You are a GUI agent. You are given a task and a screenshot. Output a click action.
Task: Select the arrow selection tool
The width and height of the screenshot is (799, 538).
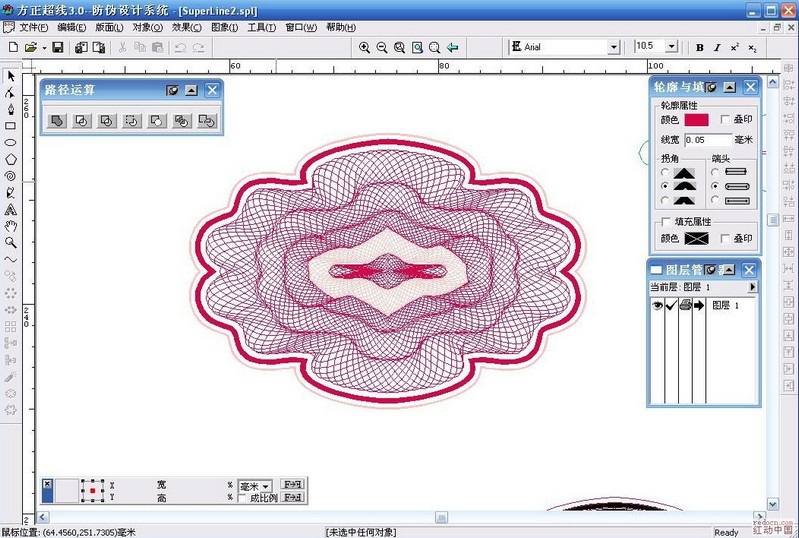click(11, 76)
